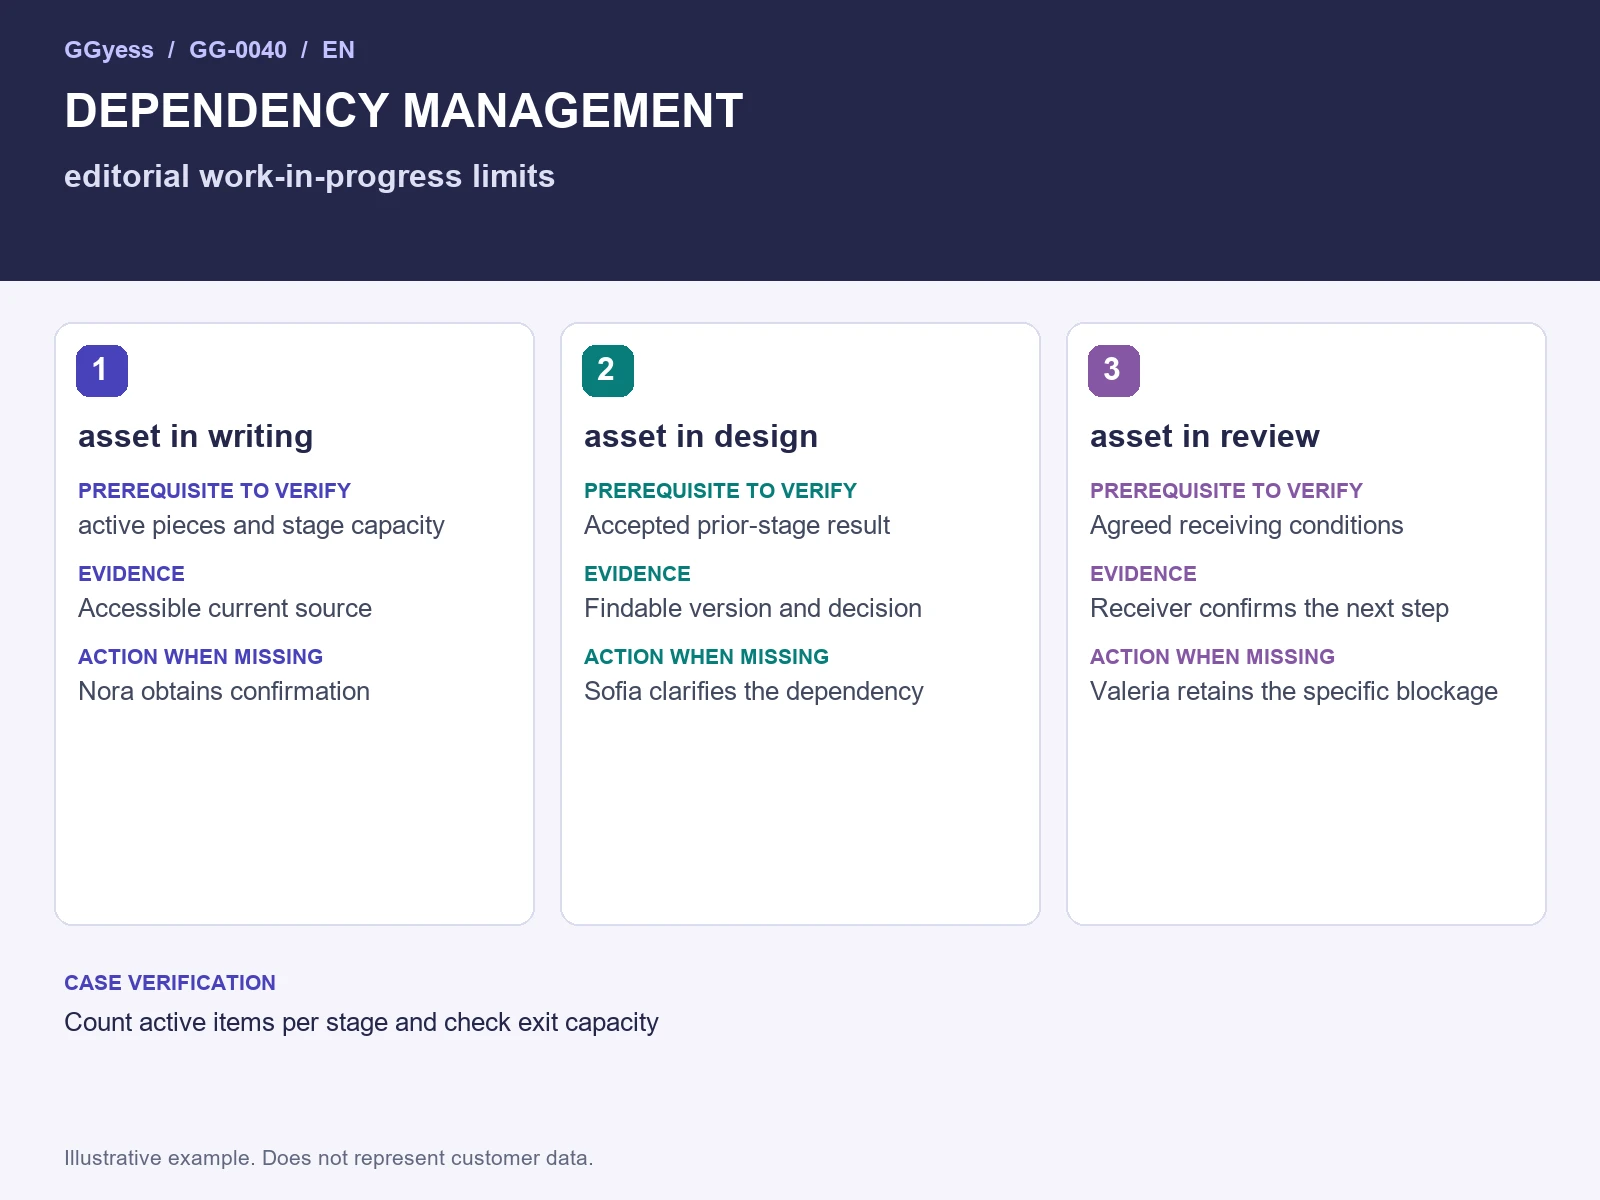The width and height of the screenshot is (1600, 1200).
Task: Open the GGyess breadcrumb
Action: click(x=109, y=50)
